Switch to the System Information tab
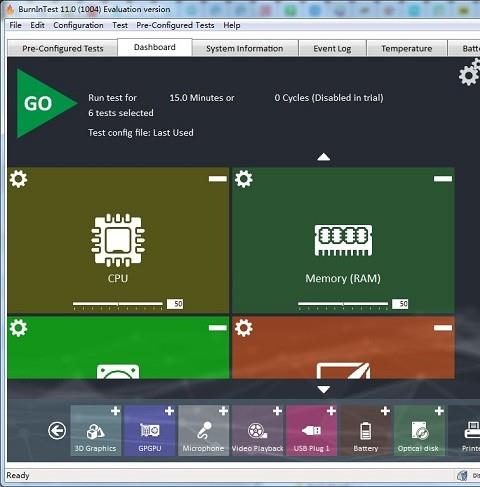Screen dimensions: 480x487 click(245, 49)
